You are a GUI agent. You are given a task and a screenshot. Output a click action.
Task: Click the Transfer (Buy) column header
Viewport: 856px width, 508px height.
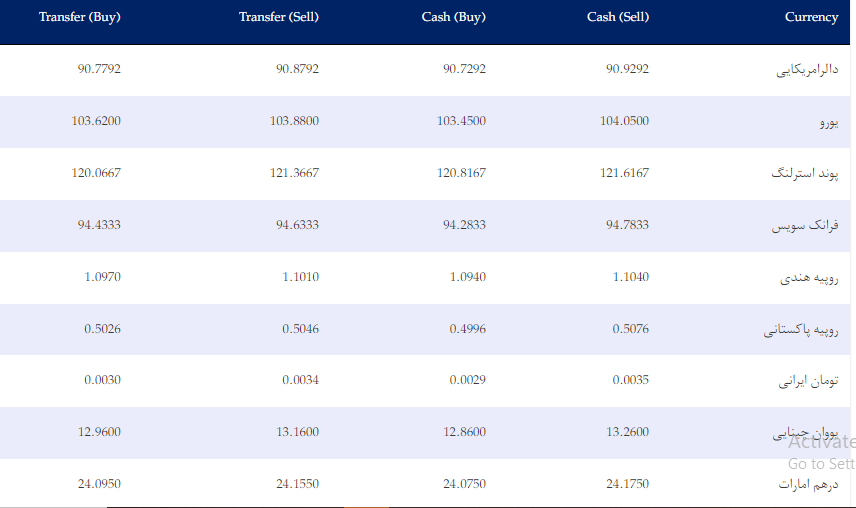click(x=79, y=17)
